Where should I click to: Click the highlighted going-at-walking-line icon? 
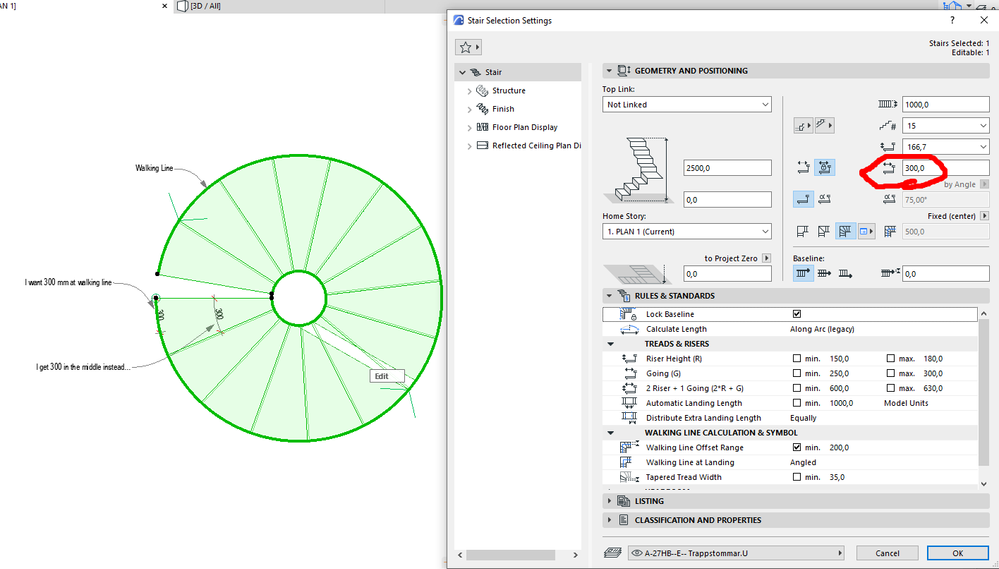[x=826, y=168]
